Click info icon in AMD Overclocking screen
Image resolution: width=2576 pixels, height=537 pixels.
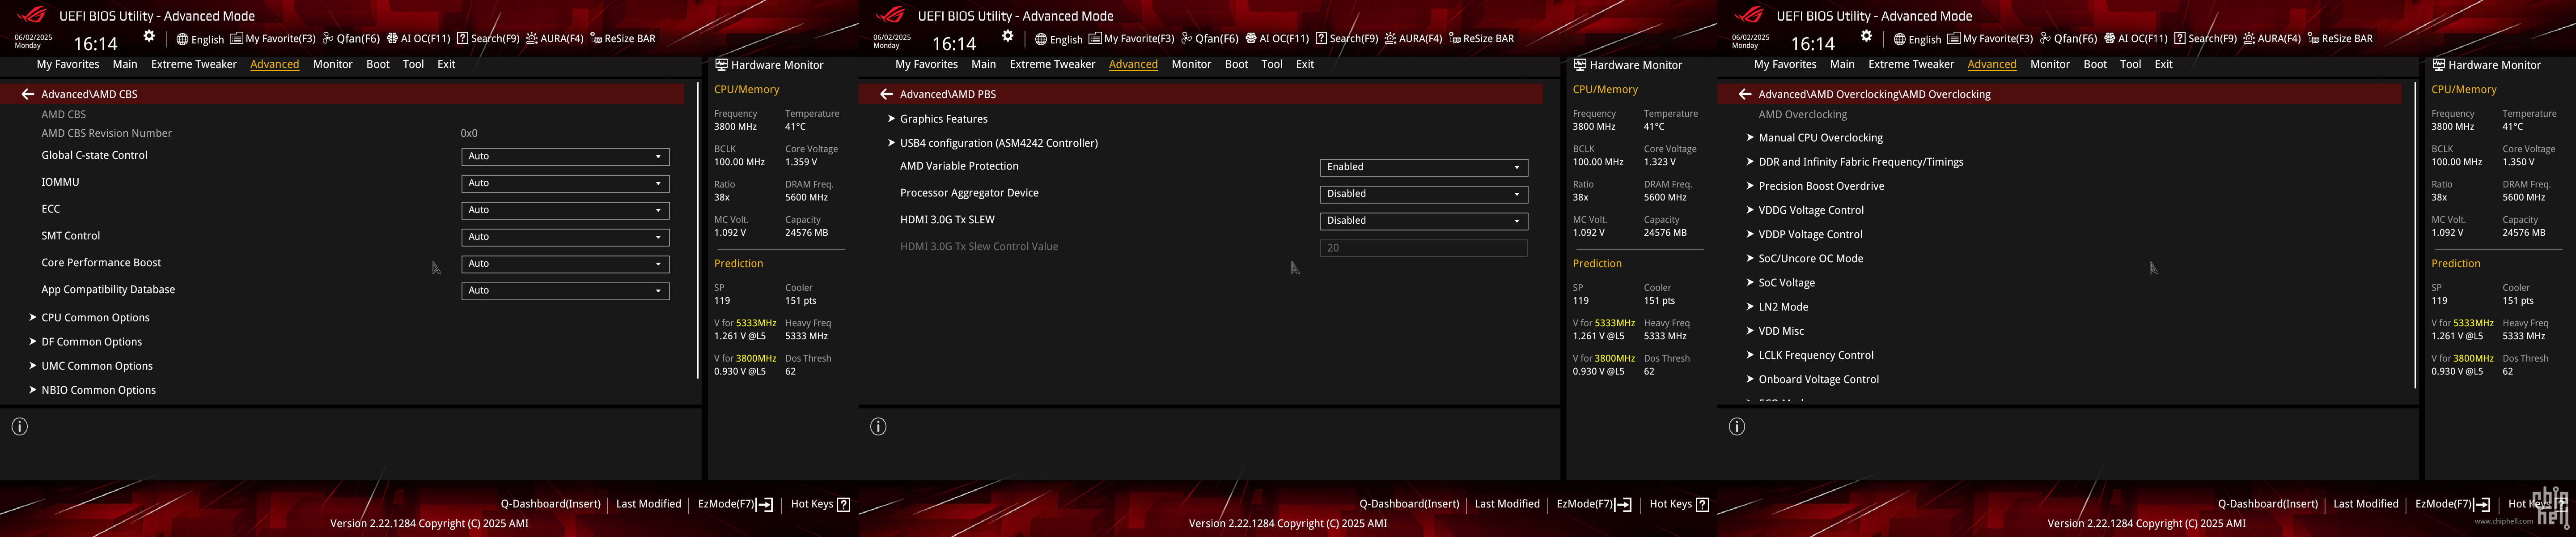(x=1737, y=427)
